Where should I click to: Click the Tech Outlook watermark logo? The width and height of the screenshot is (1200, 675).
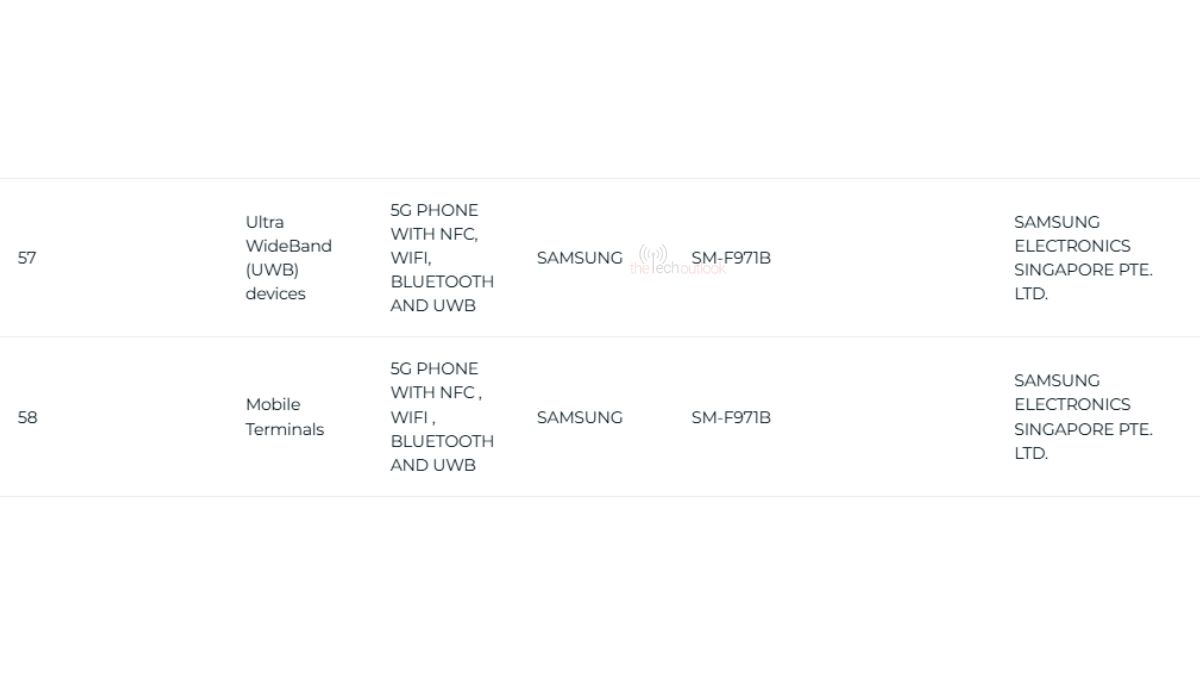point(677,260)
